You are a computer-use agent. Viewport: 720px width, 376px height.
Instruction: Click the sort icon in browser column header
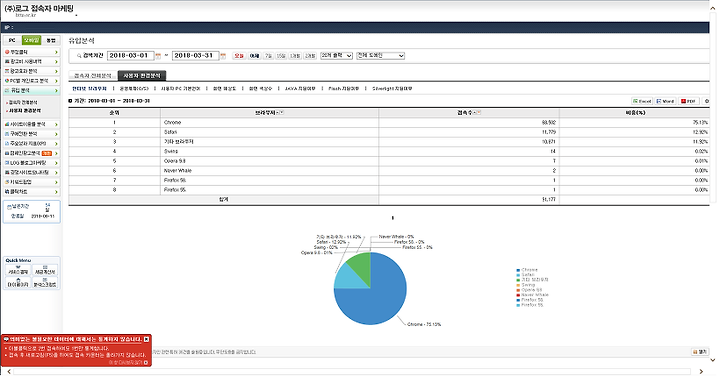pyautogui.click(x=281, y=112)
